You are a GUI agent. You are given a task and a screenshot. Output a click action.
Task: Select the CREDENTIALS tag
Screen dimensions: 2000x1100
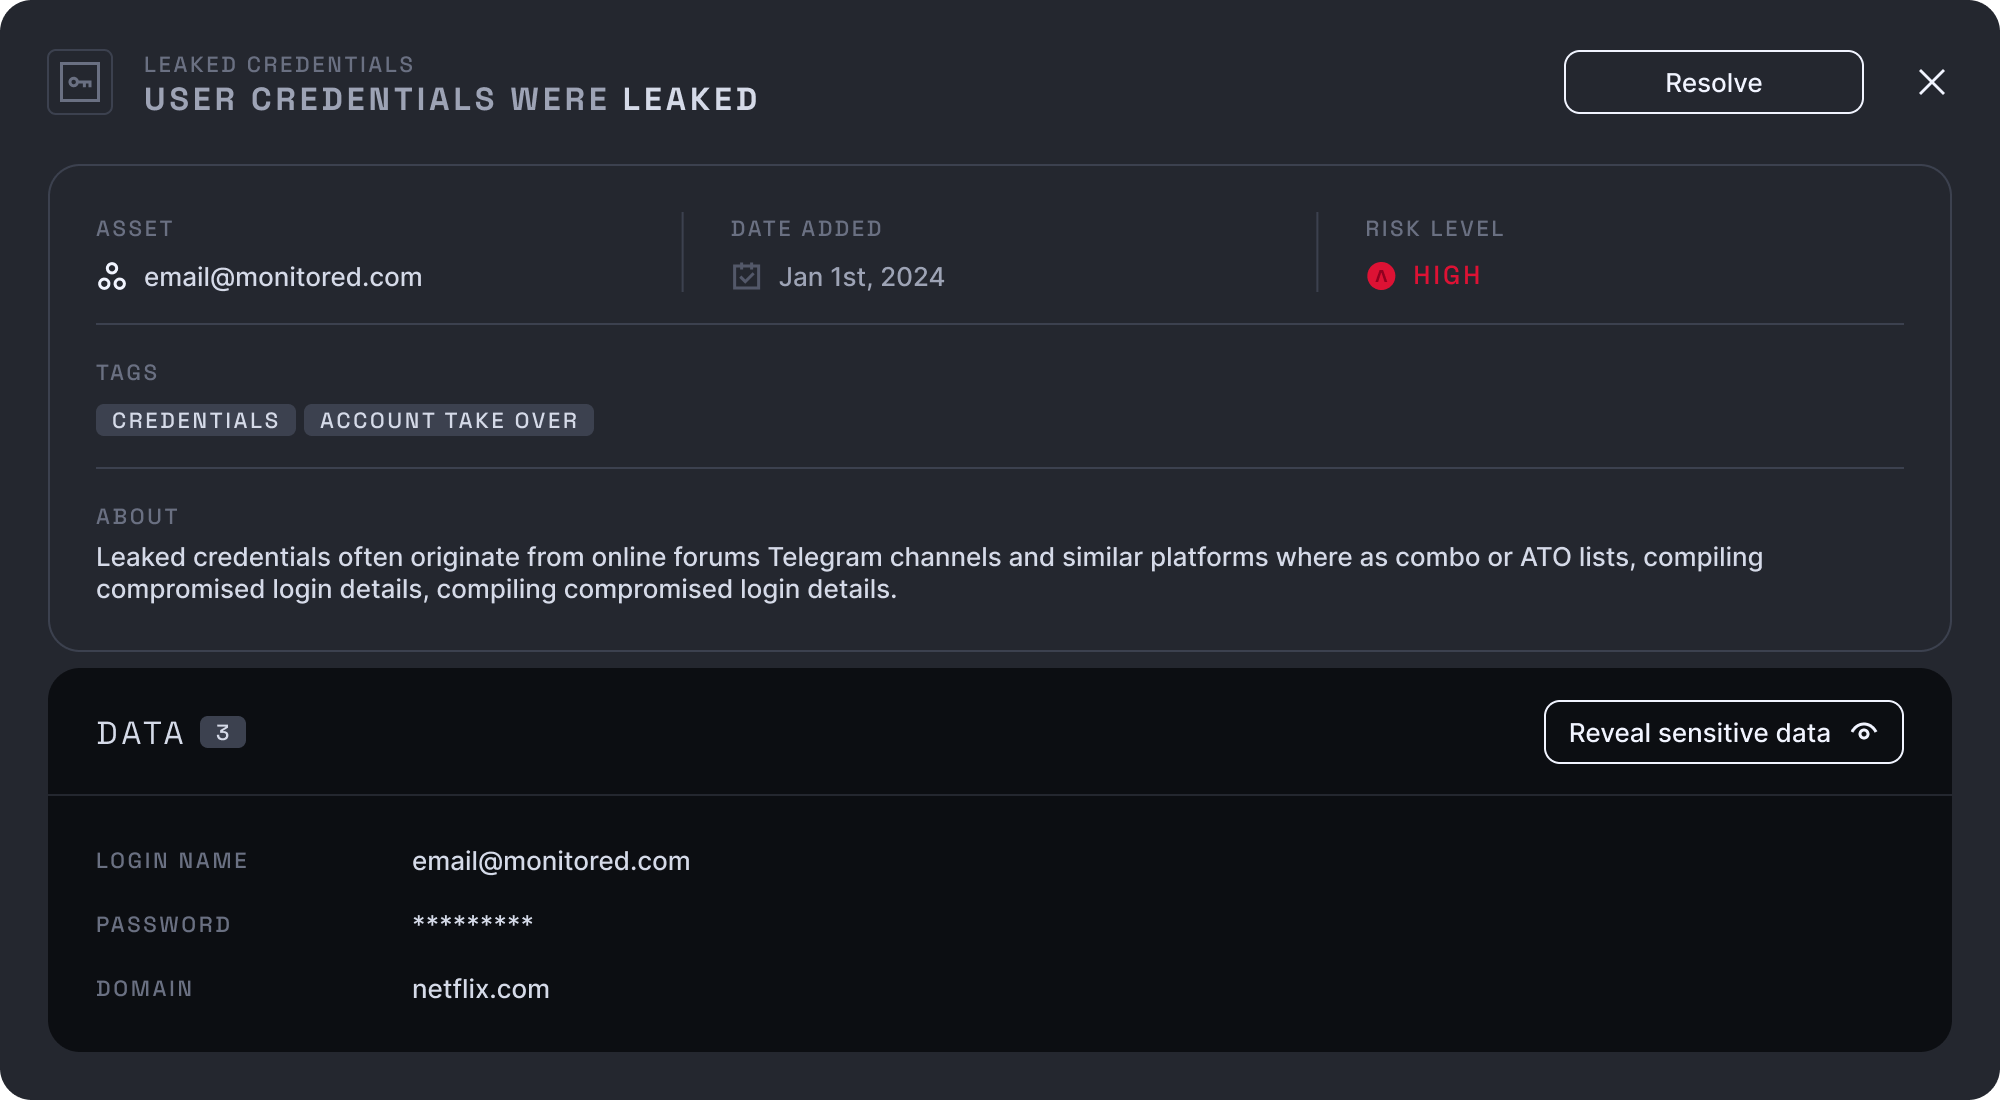(x=196, y=420)
